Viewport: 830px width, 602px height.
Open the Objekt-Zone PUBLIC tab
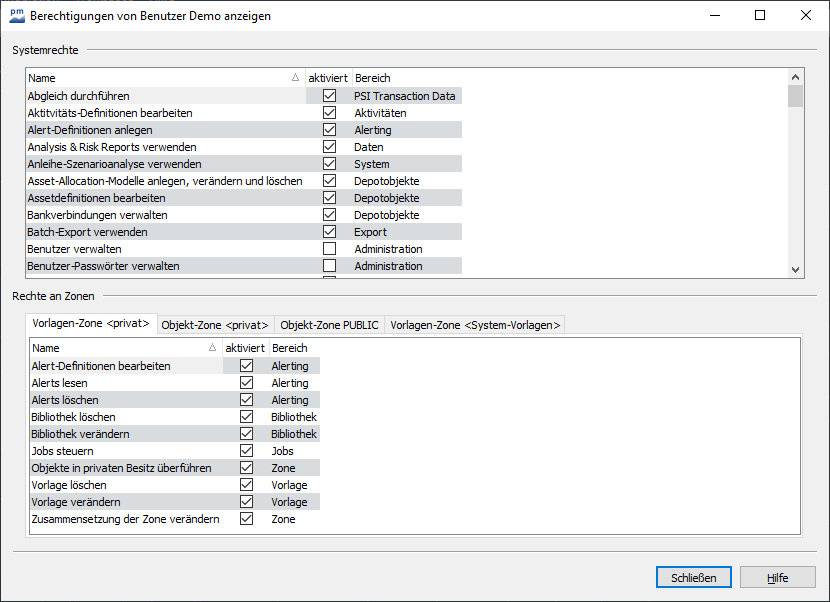pos(329,325)
